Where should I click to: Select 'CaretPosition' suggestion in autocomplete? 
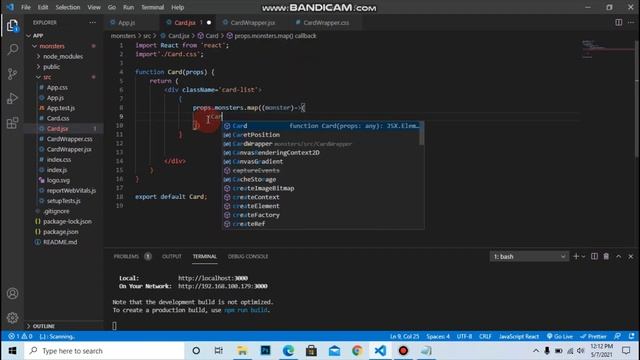point(322,135)
